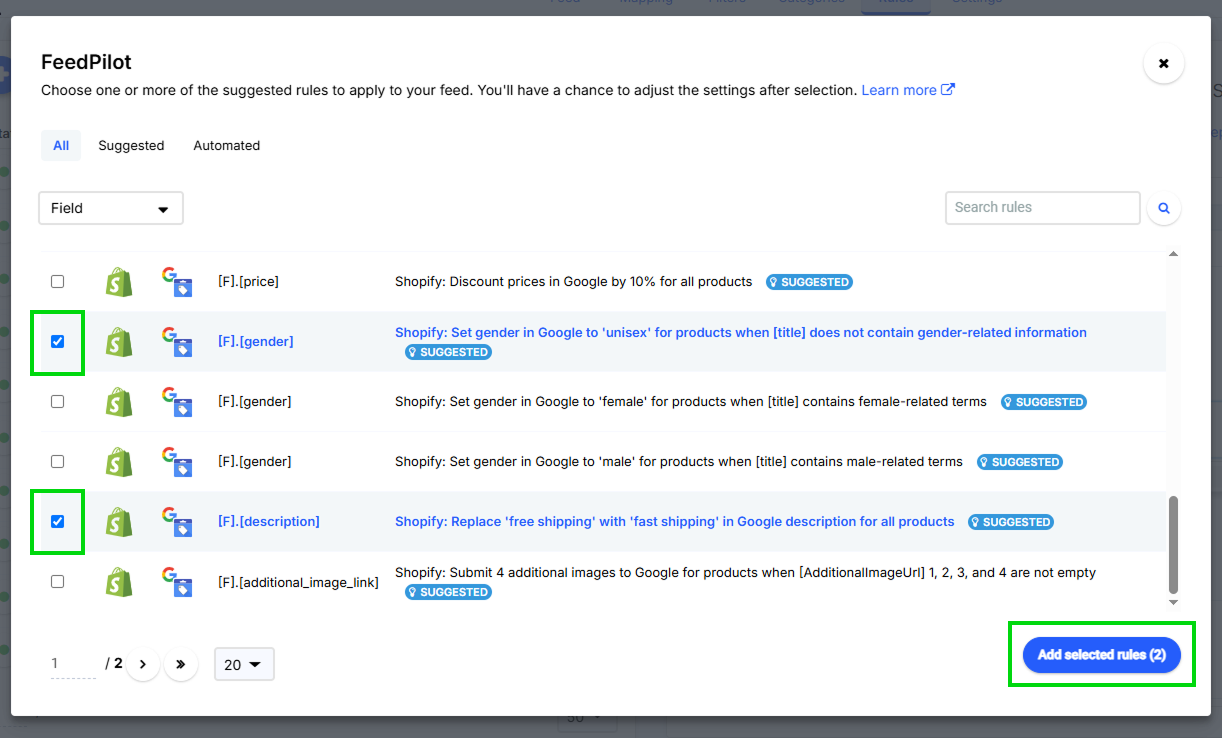Close the FeedPilot dialog with X
This screenshot has width=1222, height=738.
click(x=1163, y=63)
